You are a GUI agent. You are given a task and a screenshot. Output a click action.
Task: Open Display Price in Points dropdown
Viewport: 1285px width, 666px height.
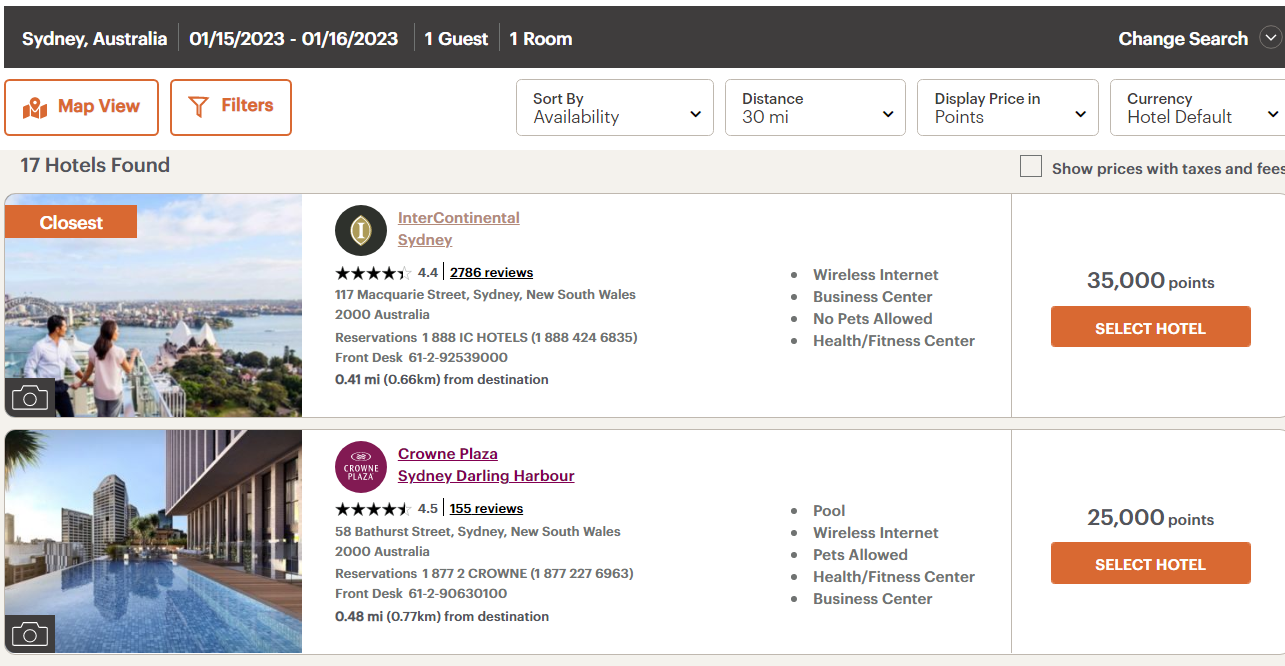tap(1008, 108)
